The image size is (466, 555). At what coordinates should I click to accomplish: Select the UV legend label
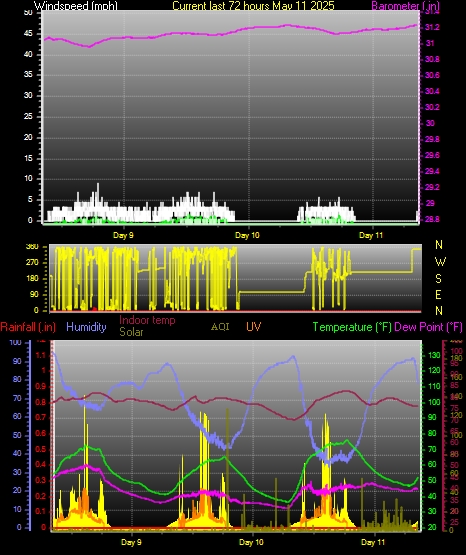(x=253, y=326)
